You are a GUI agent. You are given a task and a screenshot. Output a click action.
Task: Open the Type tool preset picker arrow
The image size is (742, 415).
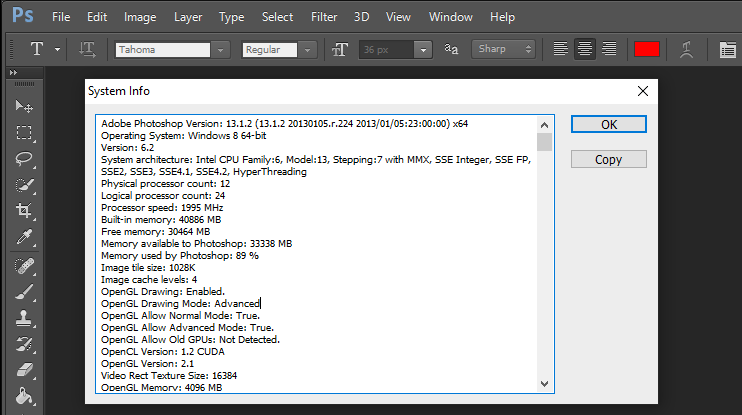[57, 49]
